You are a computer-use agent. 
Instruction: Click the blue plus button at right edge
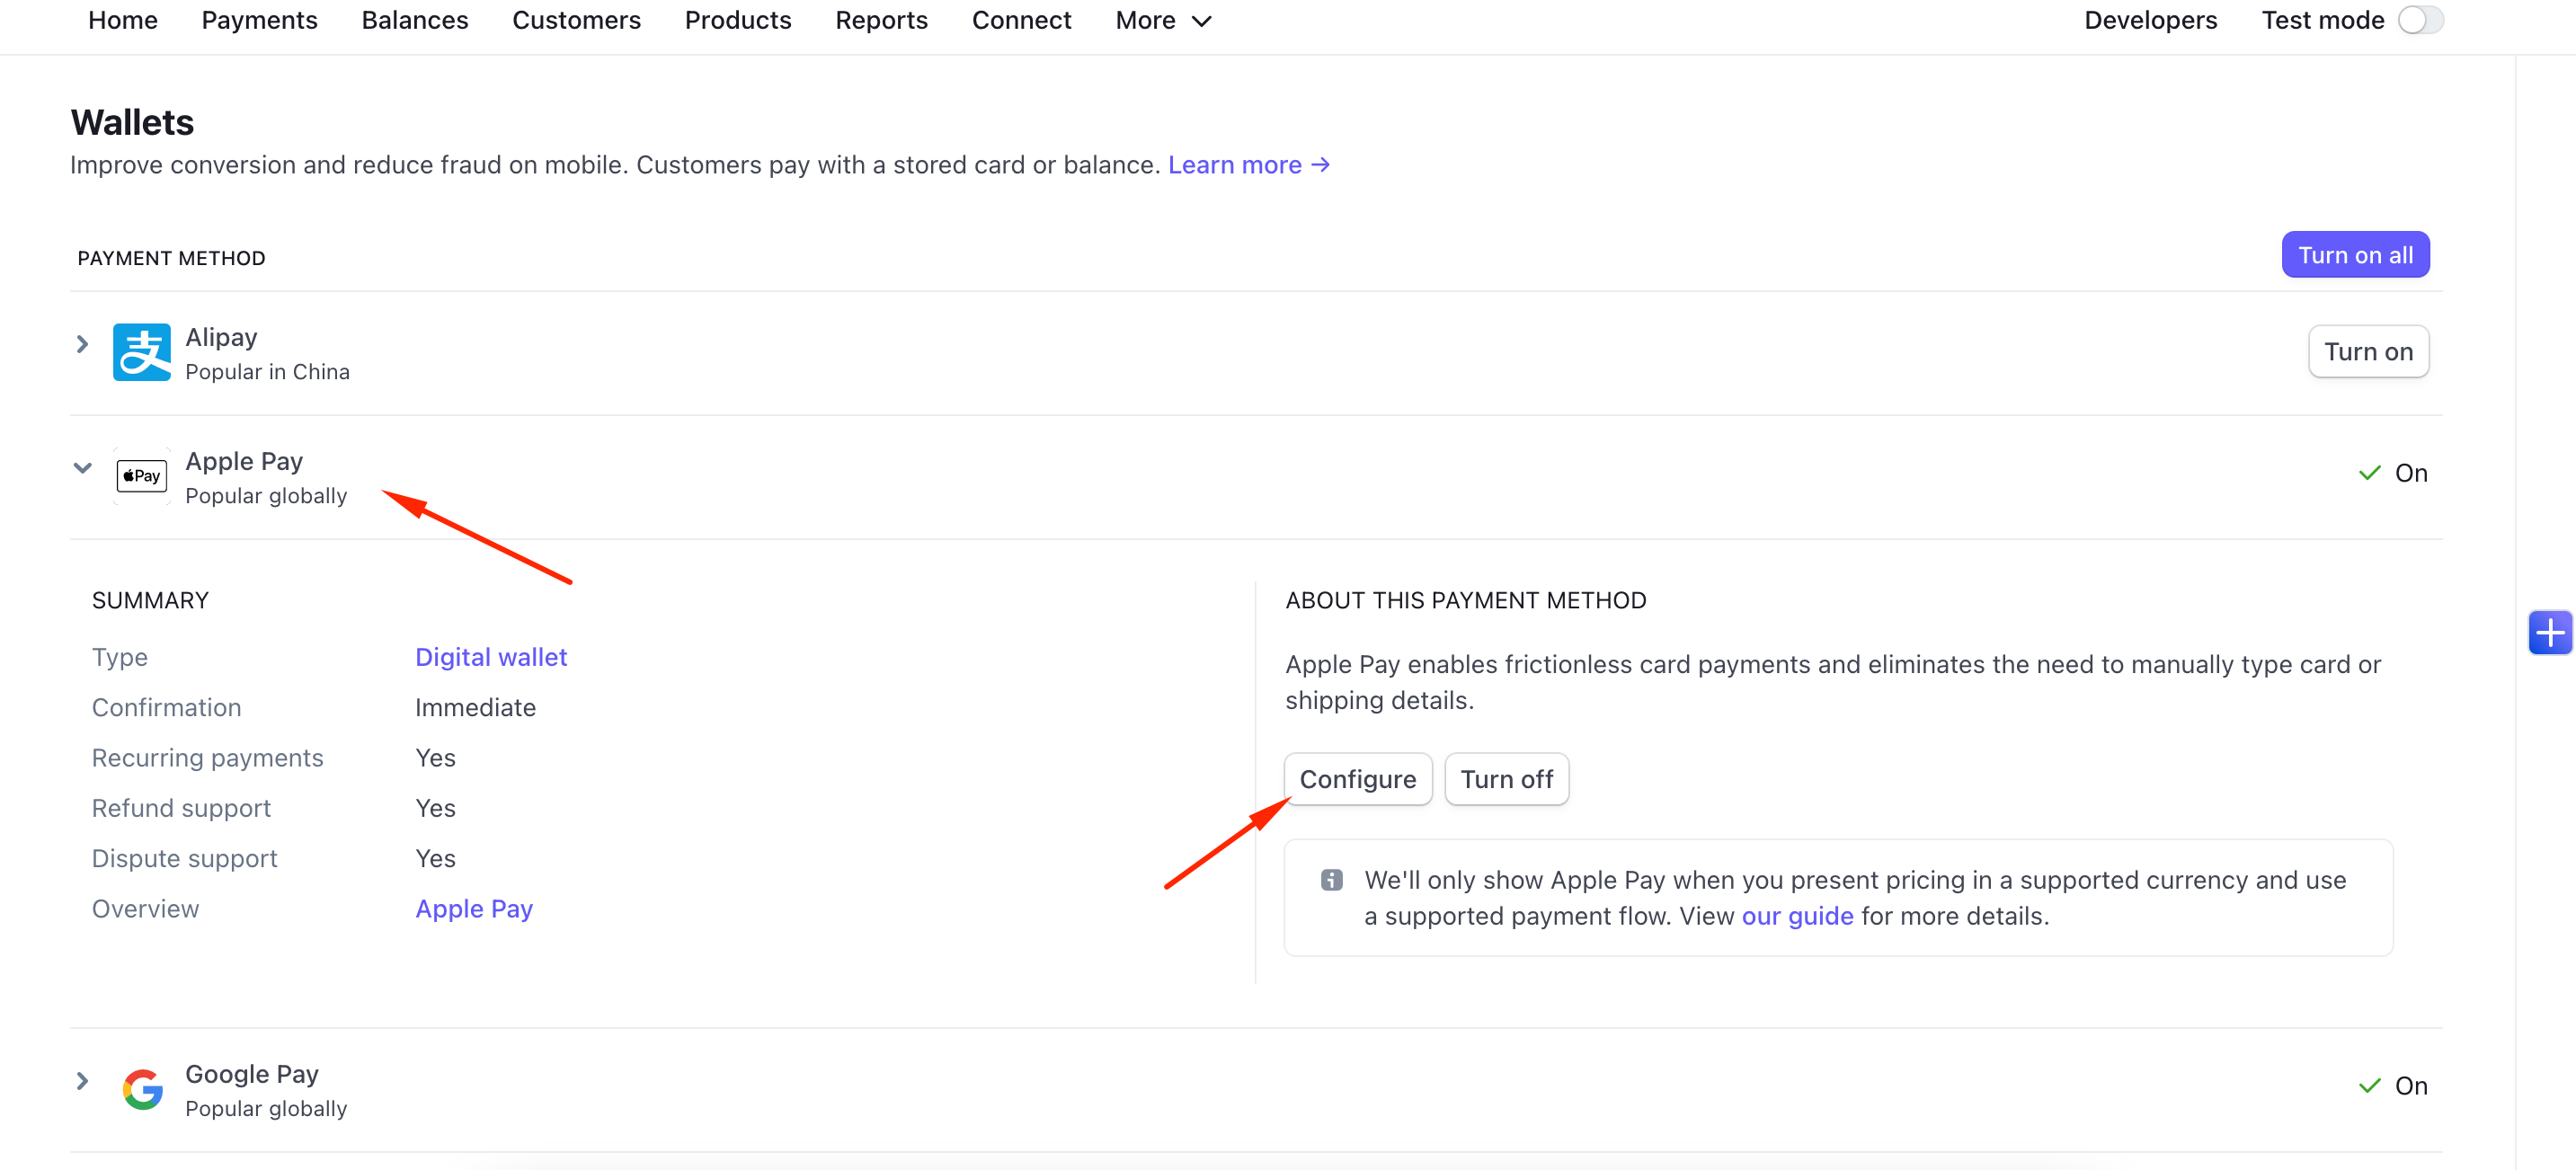2550,632
